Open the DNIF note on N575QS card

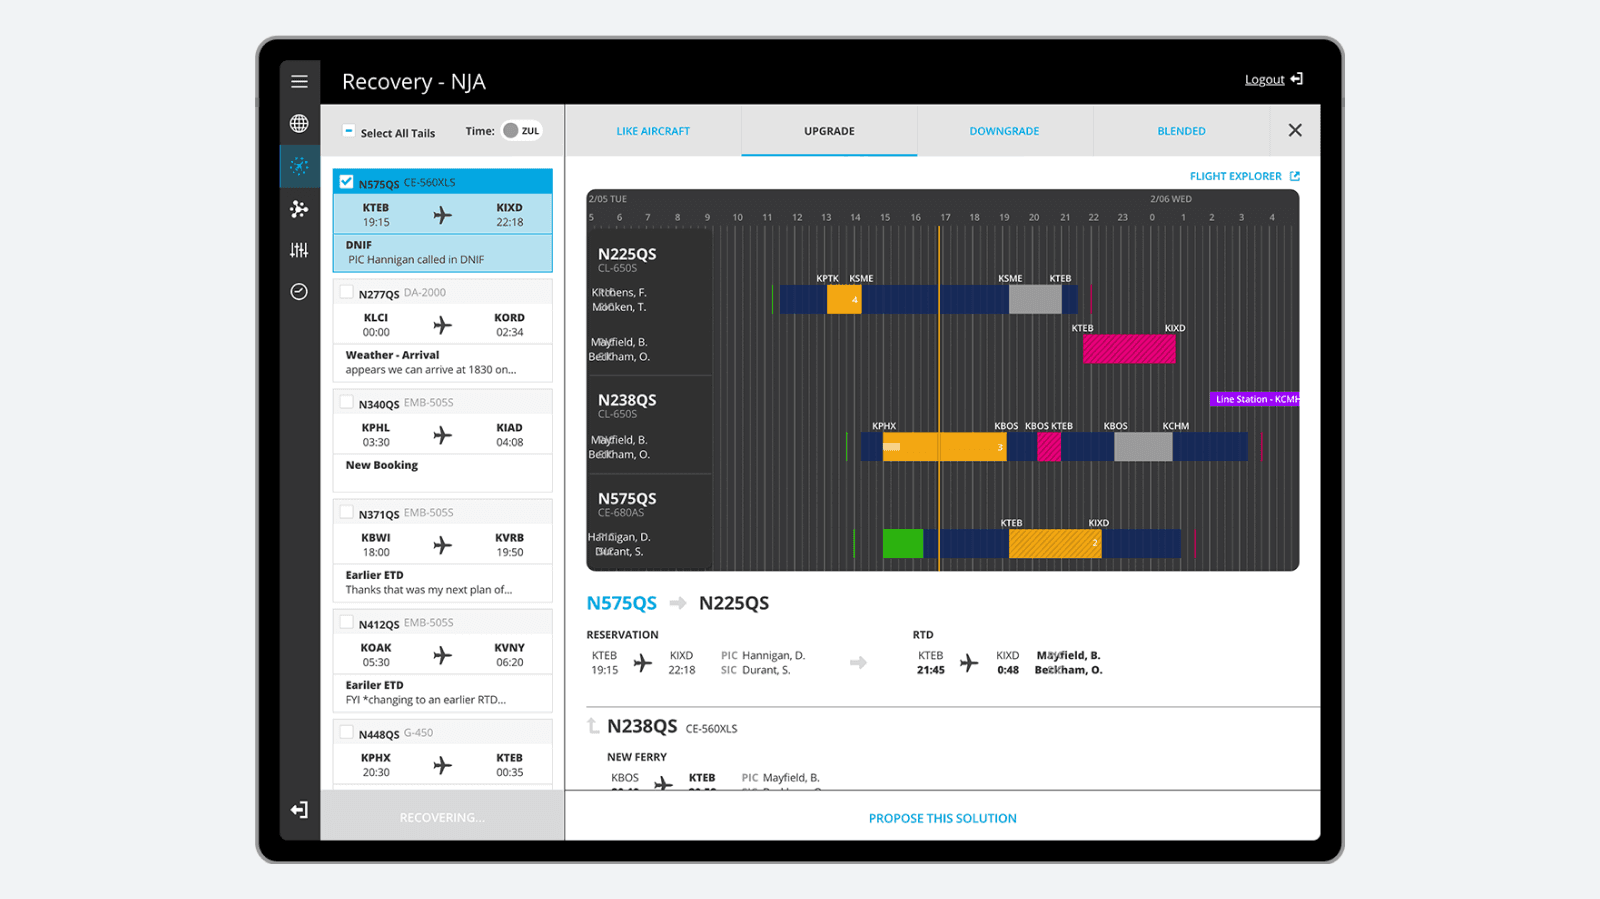pyautogui.click(x=442, y=252)
